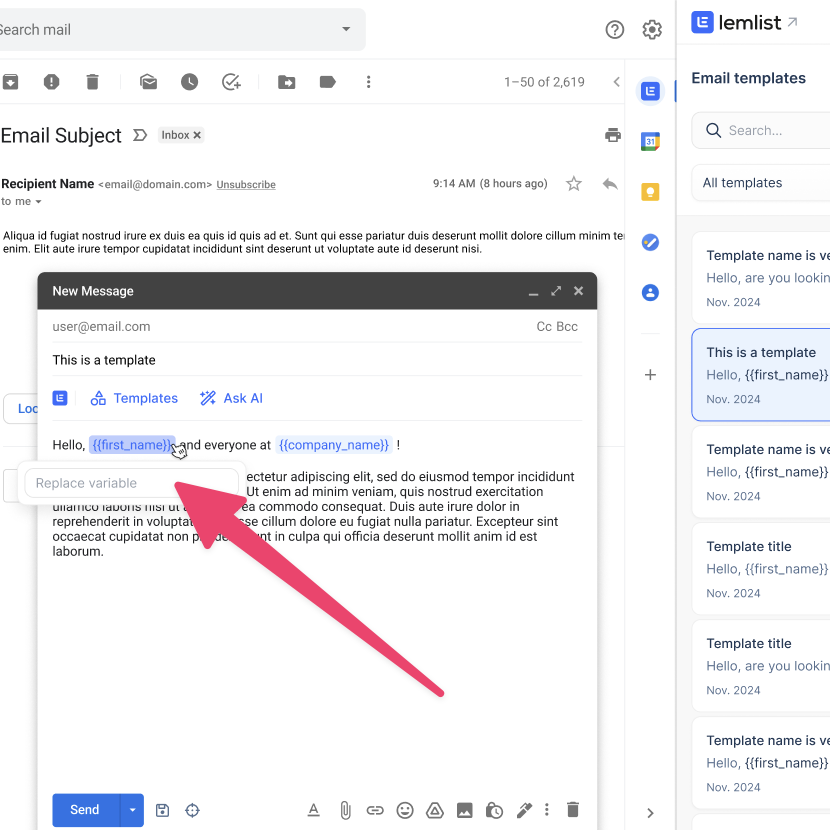The image size is (830, 830).
Task: Archive the open email
Action: pyautogui.click(x=10, y=81)
